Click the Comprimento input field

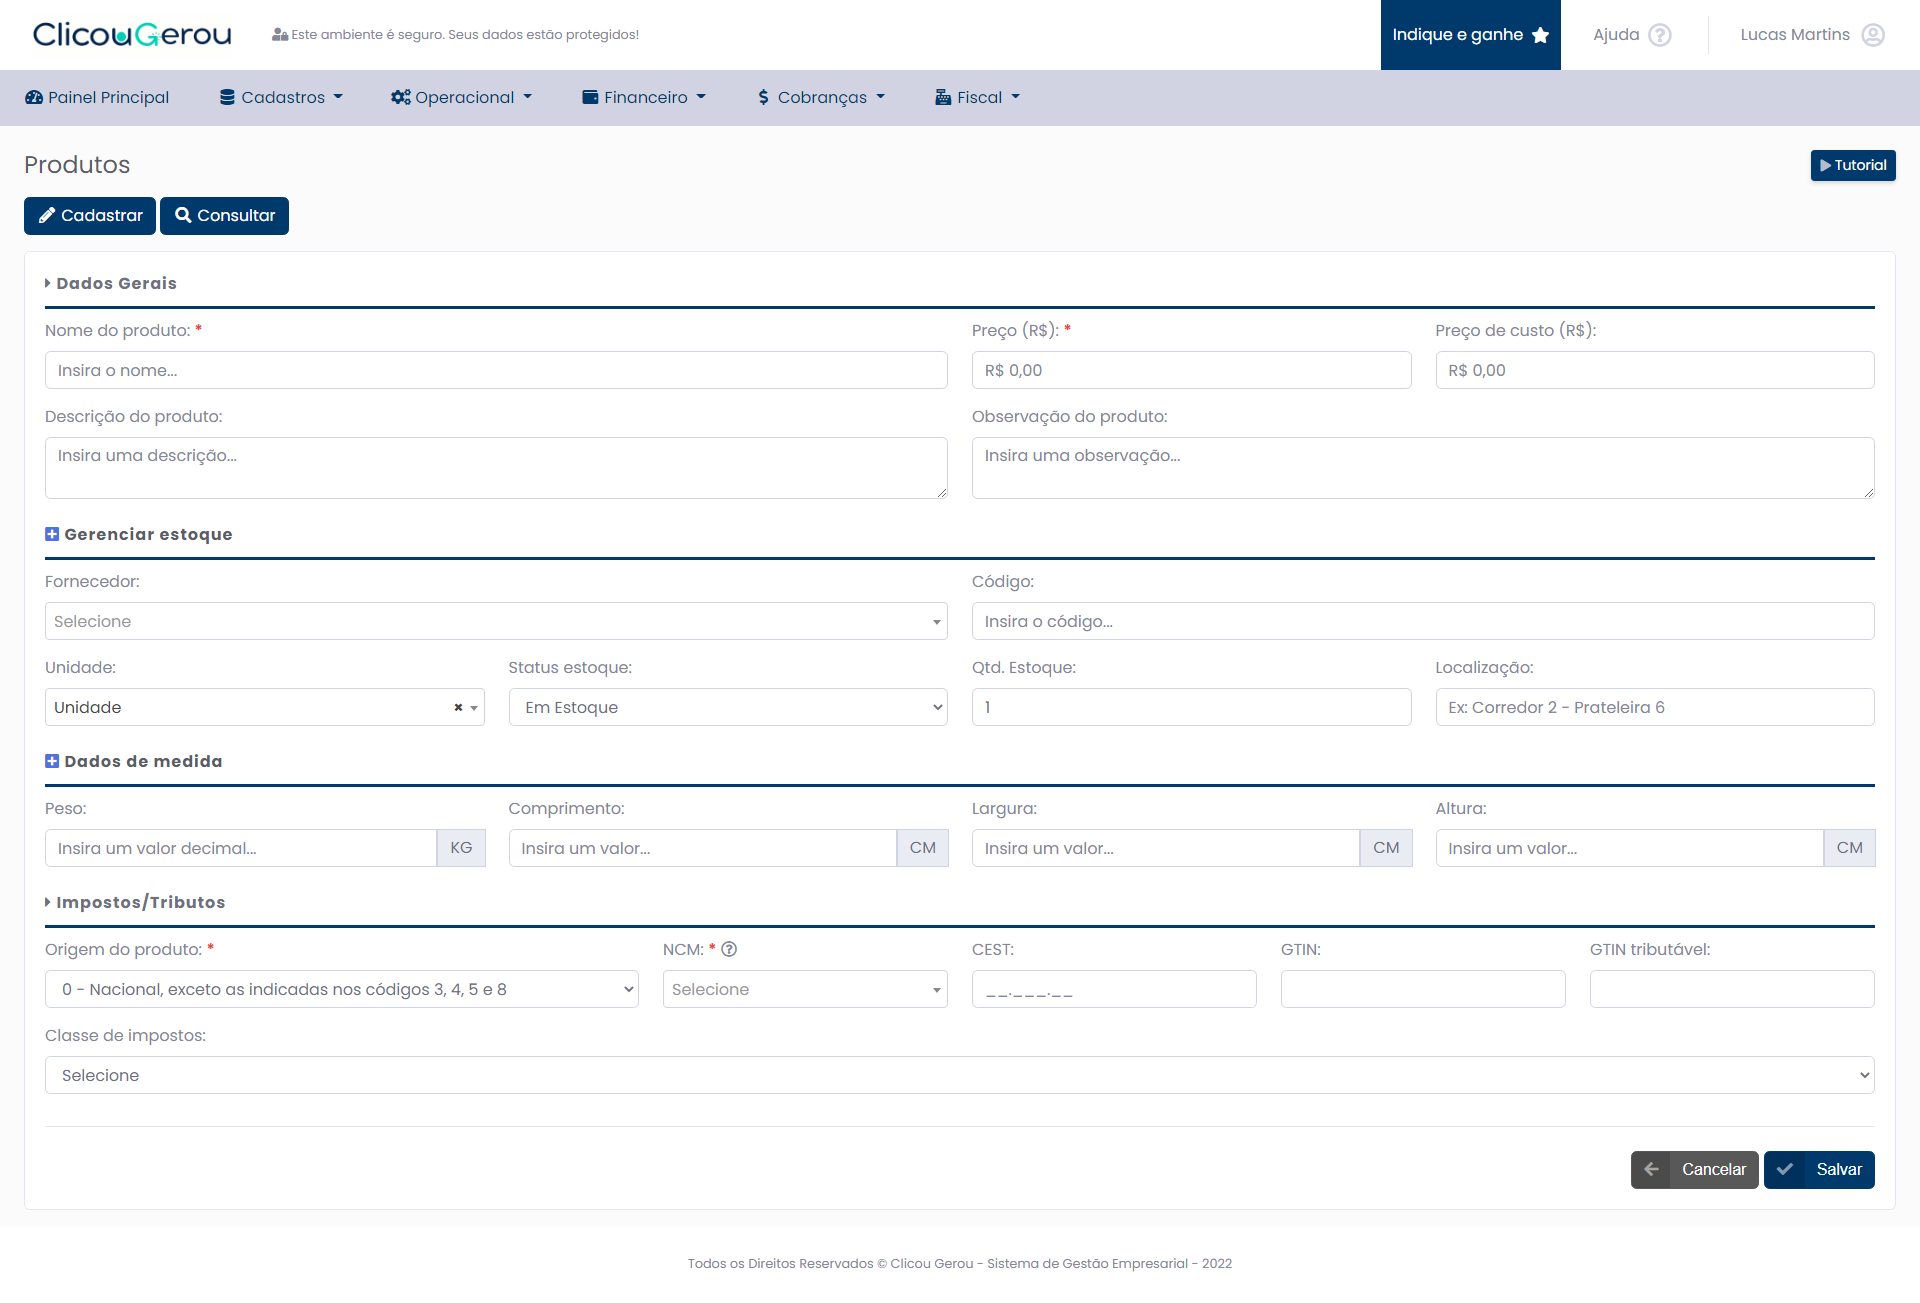click(x=703, y=848)
